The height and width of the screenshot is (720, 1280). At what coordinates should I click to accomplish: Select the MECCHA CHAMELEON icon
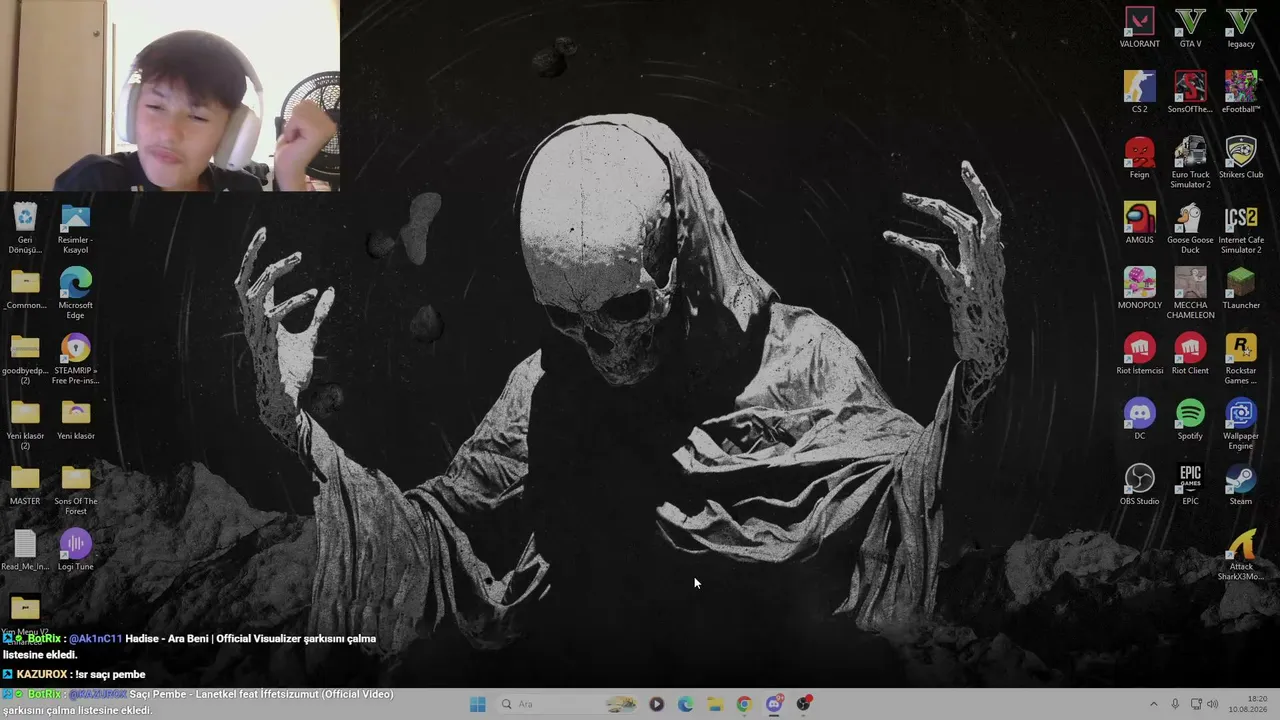1190,294
